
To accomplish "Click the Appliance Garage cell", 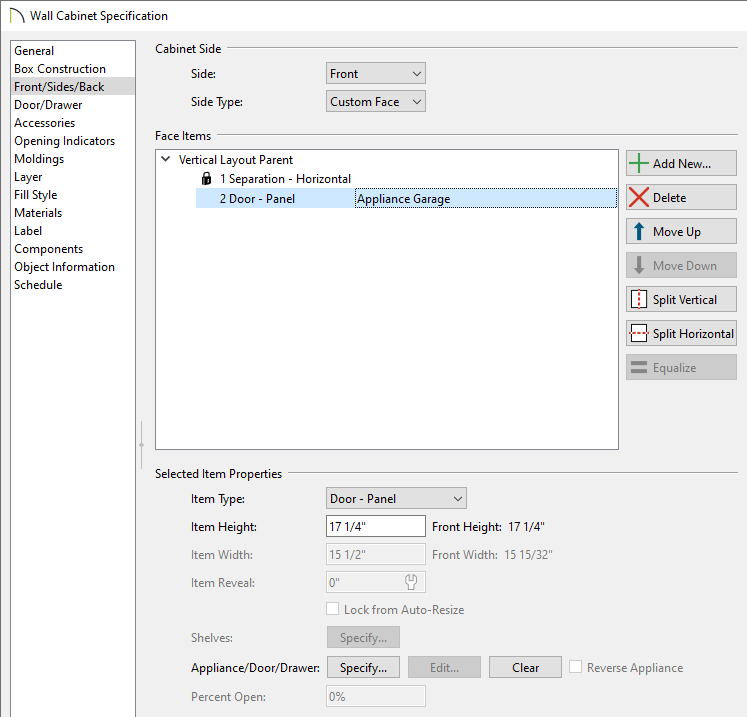I will [x=485, y=199].
